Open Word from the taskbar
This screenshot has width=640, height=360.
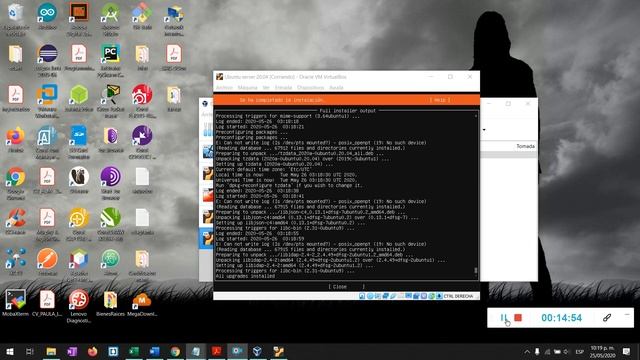coord(154,351)
